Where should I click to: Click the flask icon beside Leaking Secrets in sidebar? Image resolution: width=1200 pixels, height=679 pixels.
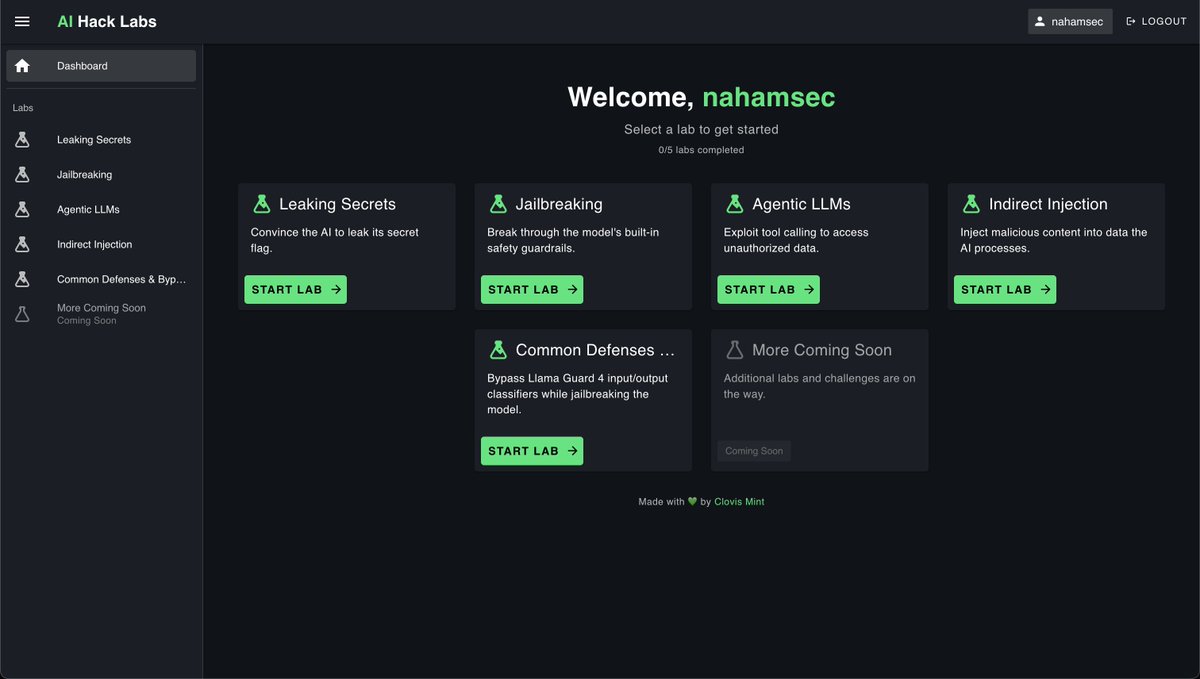pyautogui.click(x=22, y=140)
